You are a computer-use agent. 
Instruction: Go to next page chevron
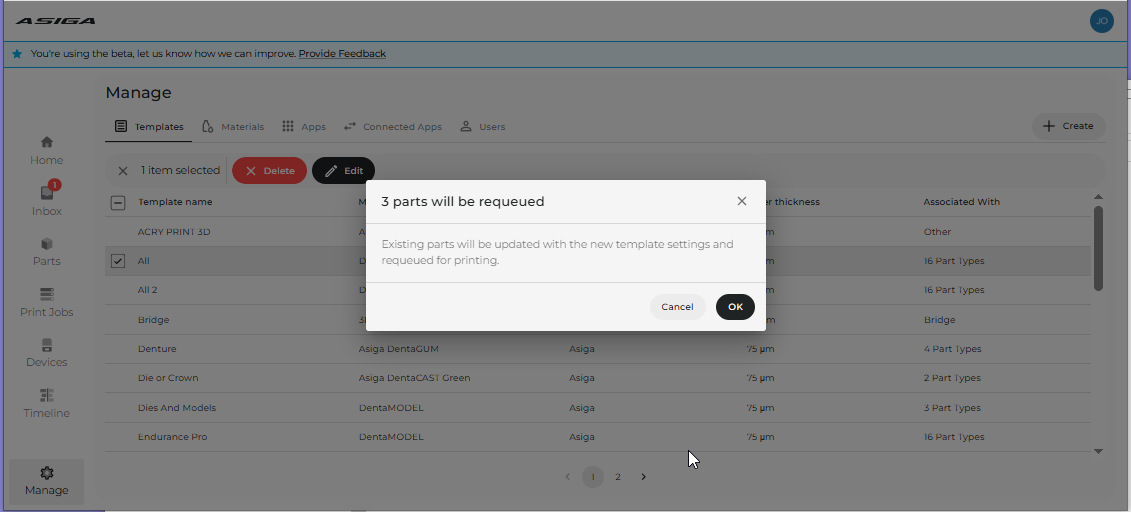click(x=643, y=477)
